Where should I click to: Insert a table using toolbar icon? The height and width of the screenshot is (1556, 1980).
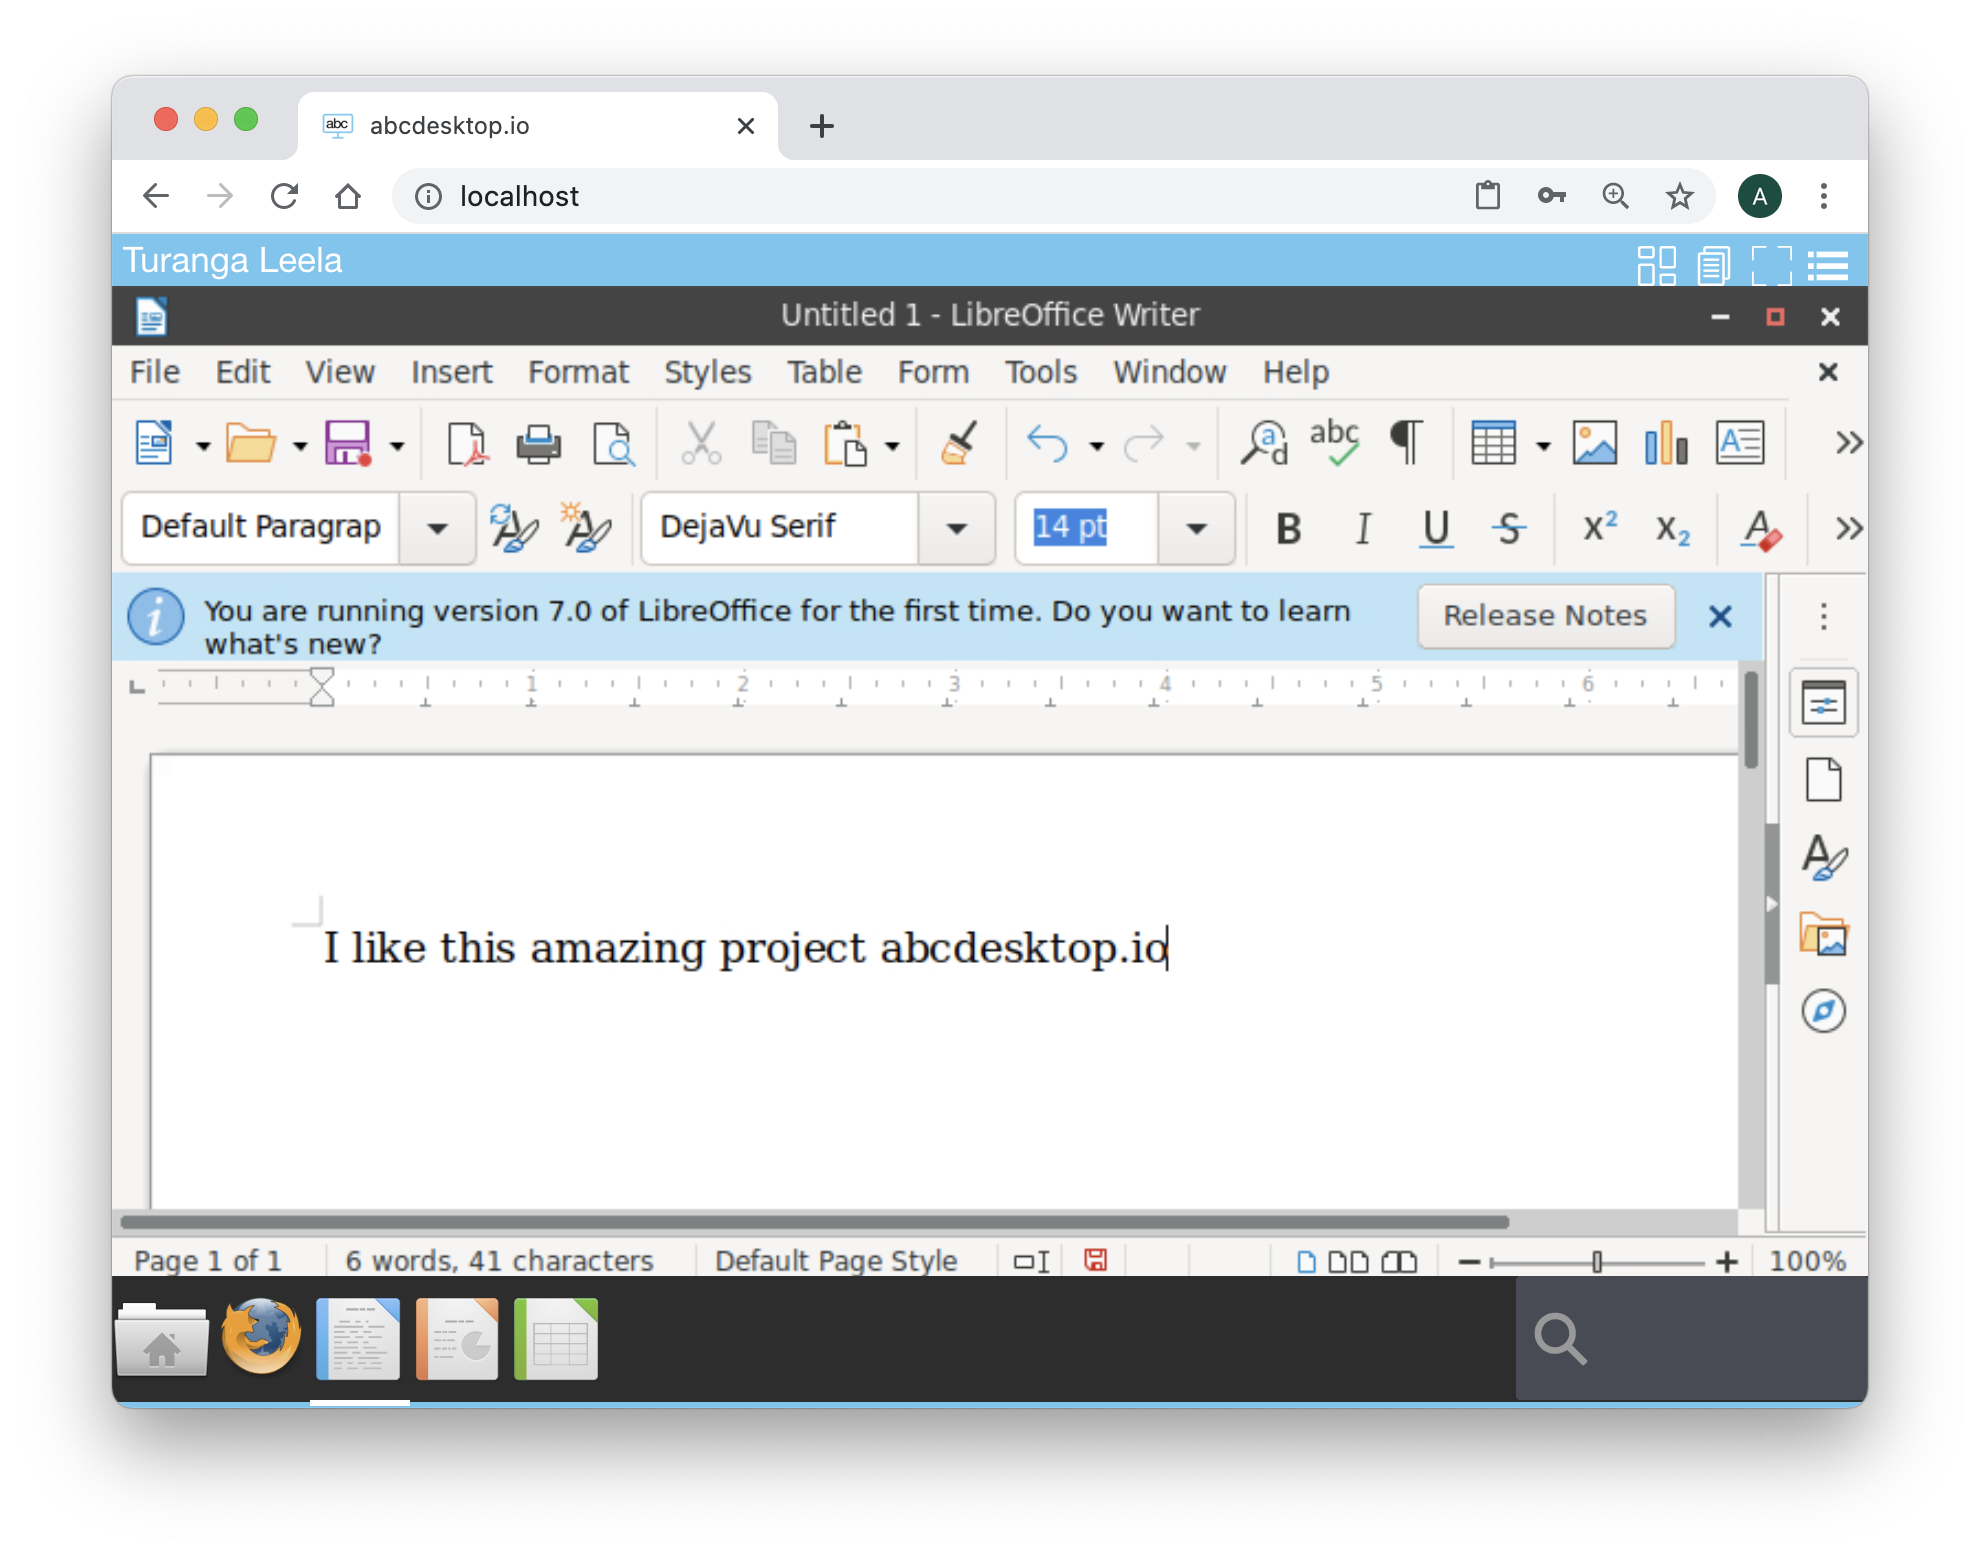(x=1494, y=443)
